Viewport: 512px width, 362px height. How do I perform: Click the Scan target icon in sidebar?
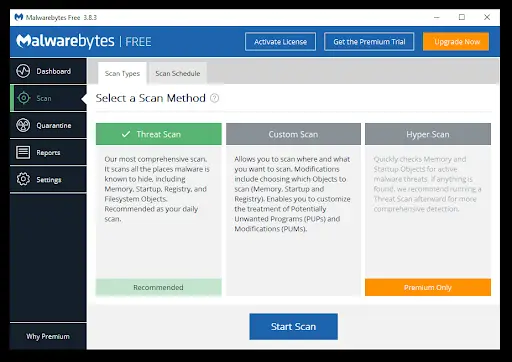point(24,98)
